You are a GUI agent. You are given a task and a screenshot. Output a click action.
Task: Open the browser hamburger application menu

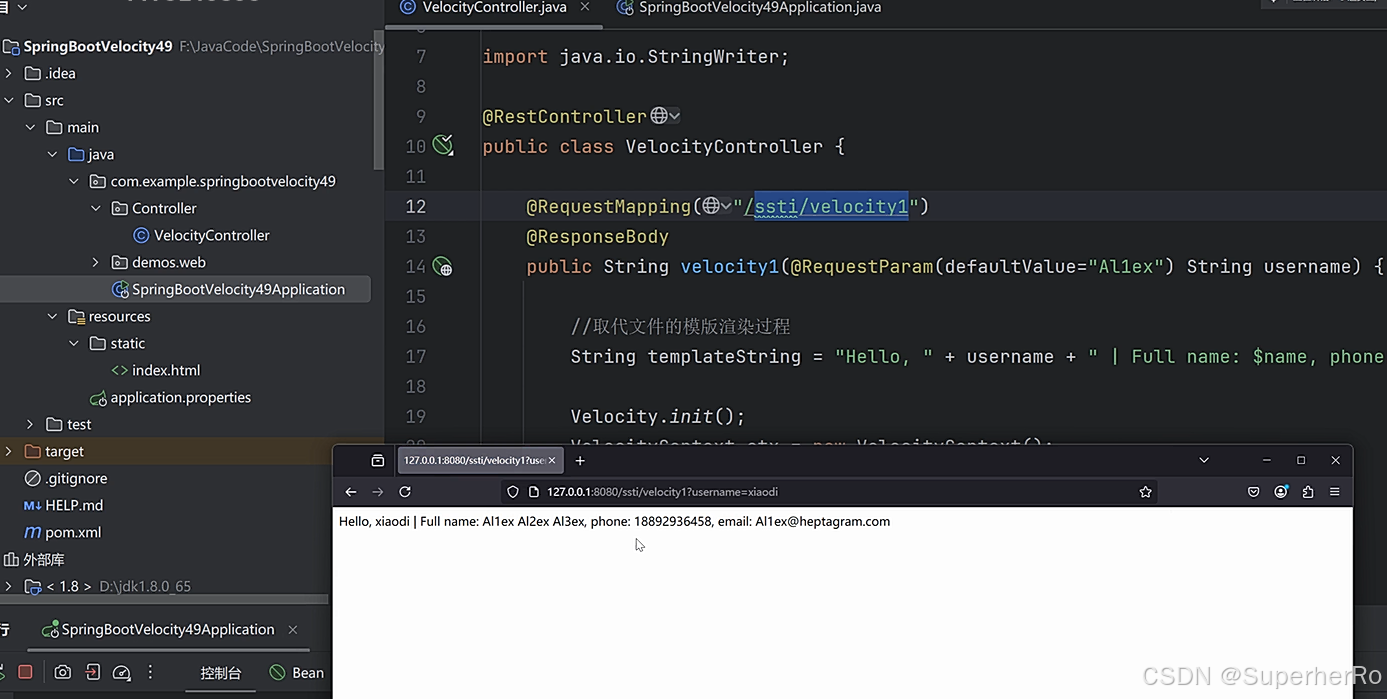pos(1335,492)
